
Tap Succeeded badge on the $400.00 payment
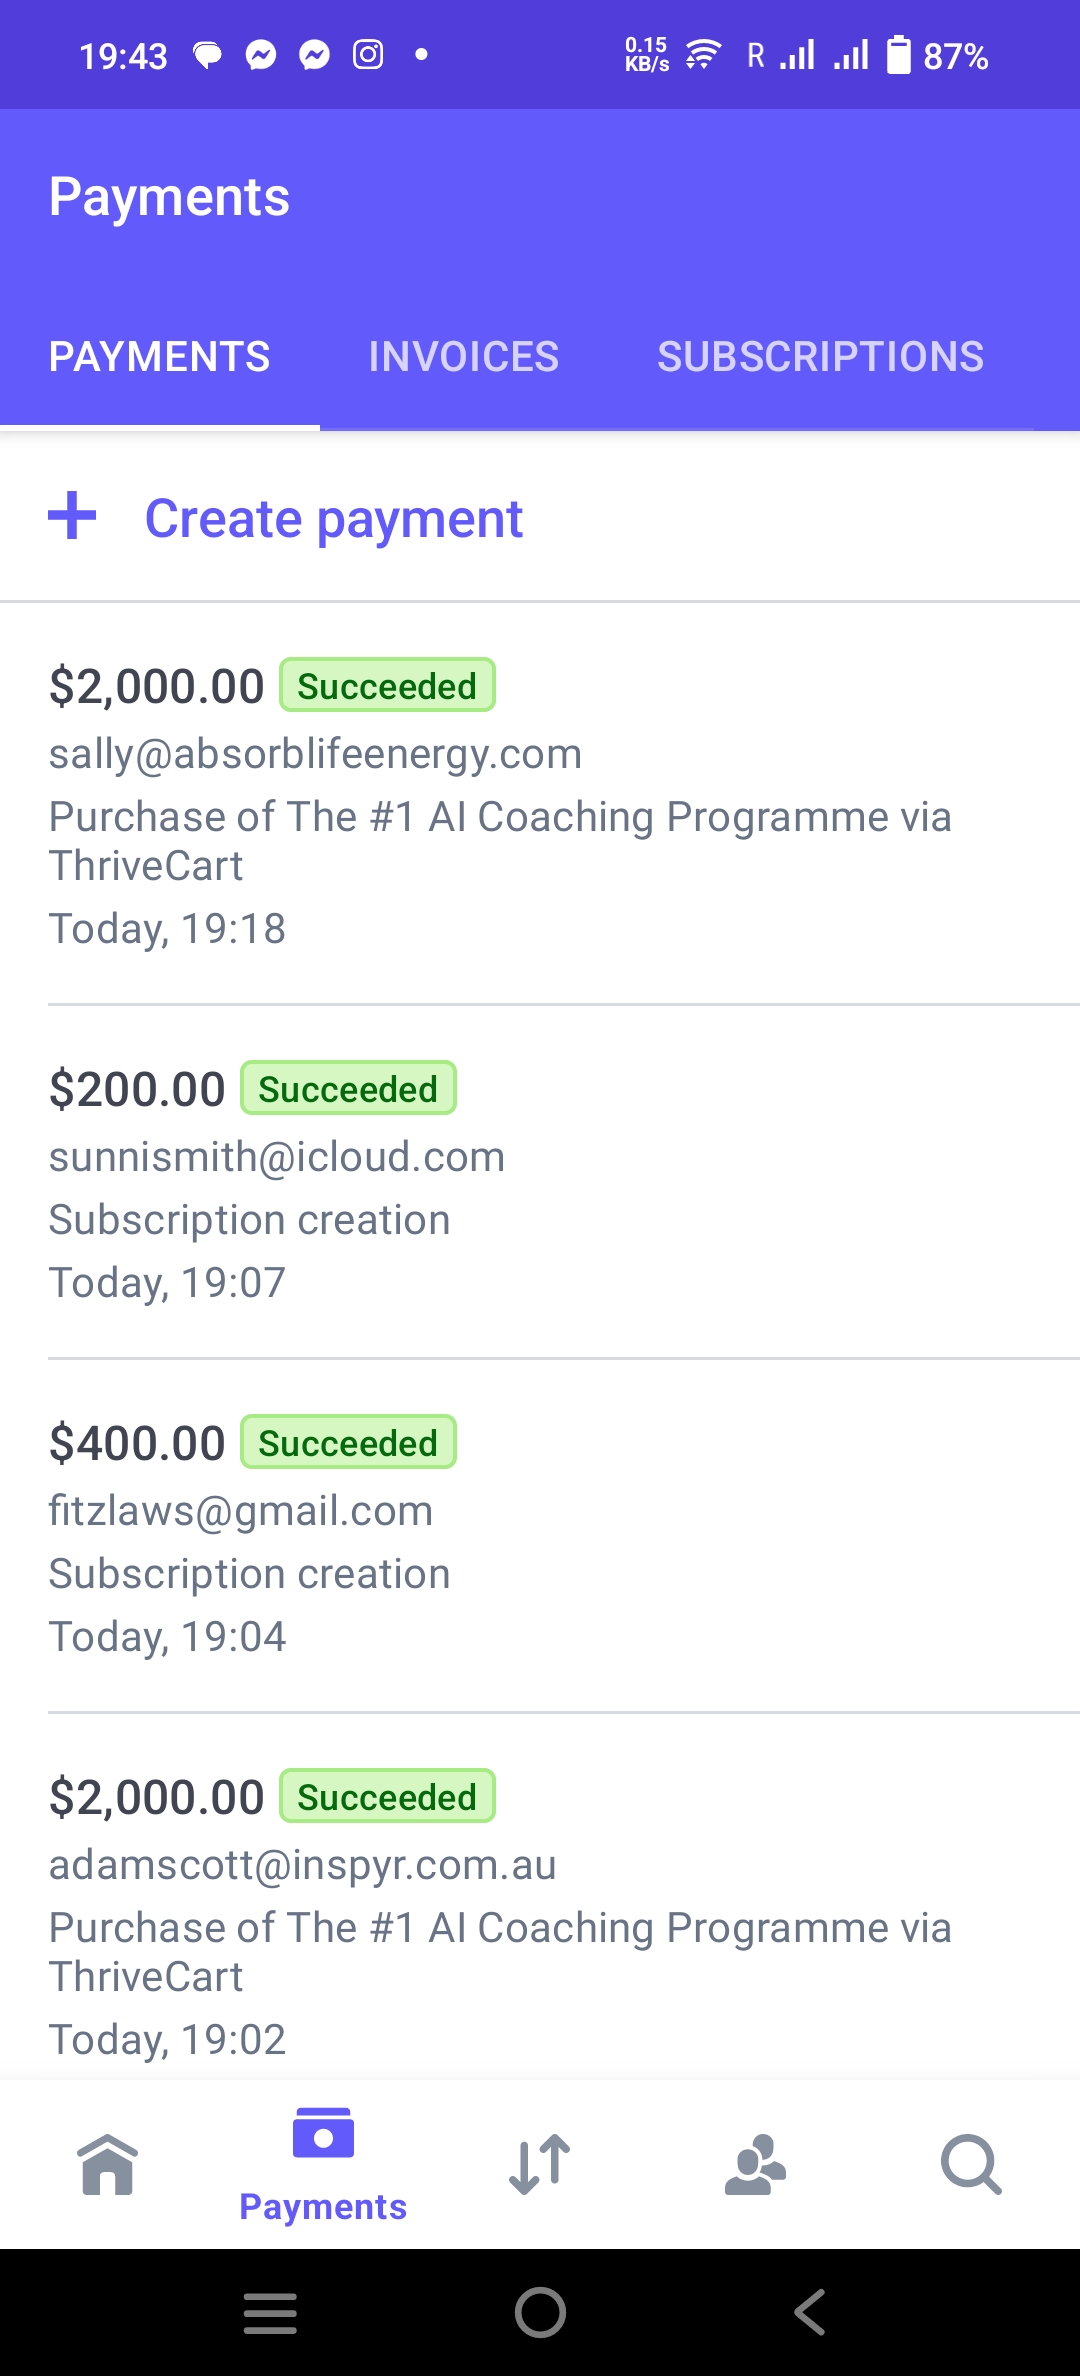348,1443
